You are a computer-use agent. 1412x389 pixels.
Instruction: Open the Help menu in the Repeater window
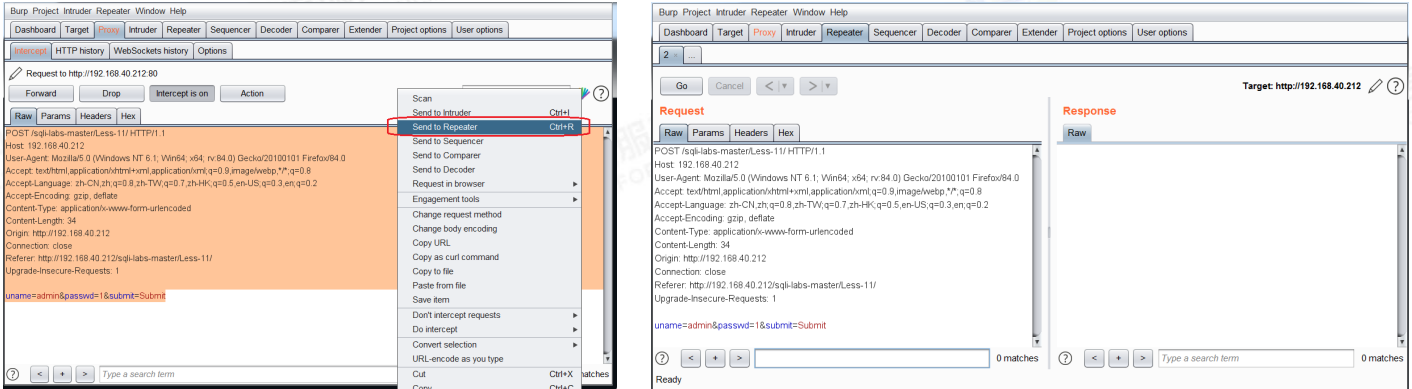pos(838,12)
